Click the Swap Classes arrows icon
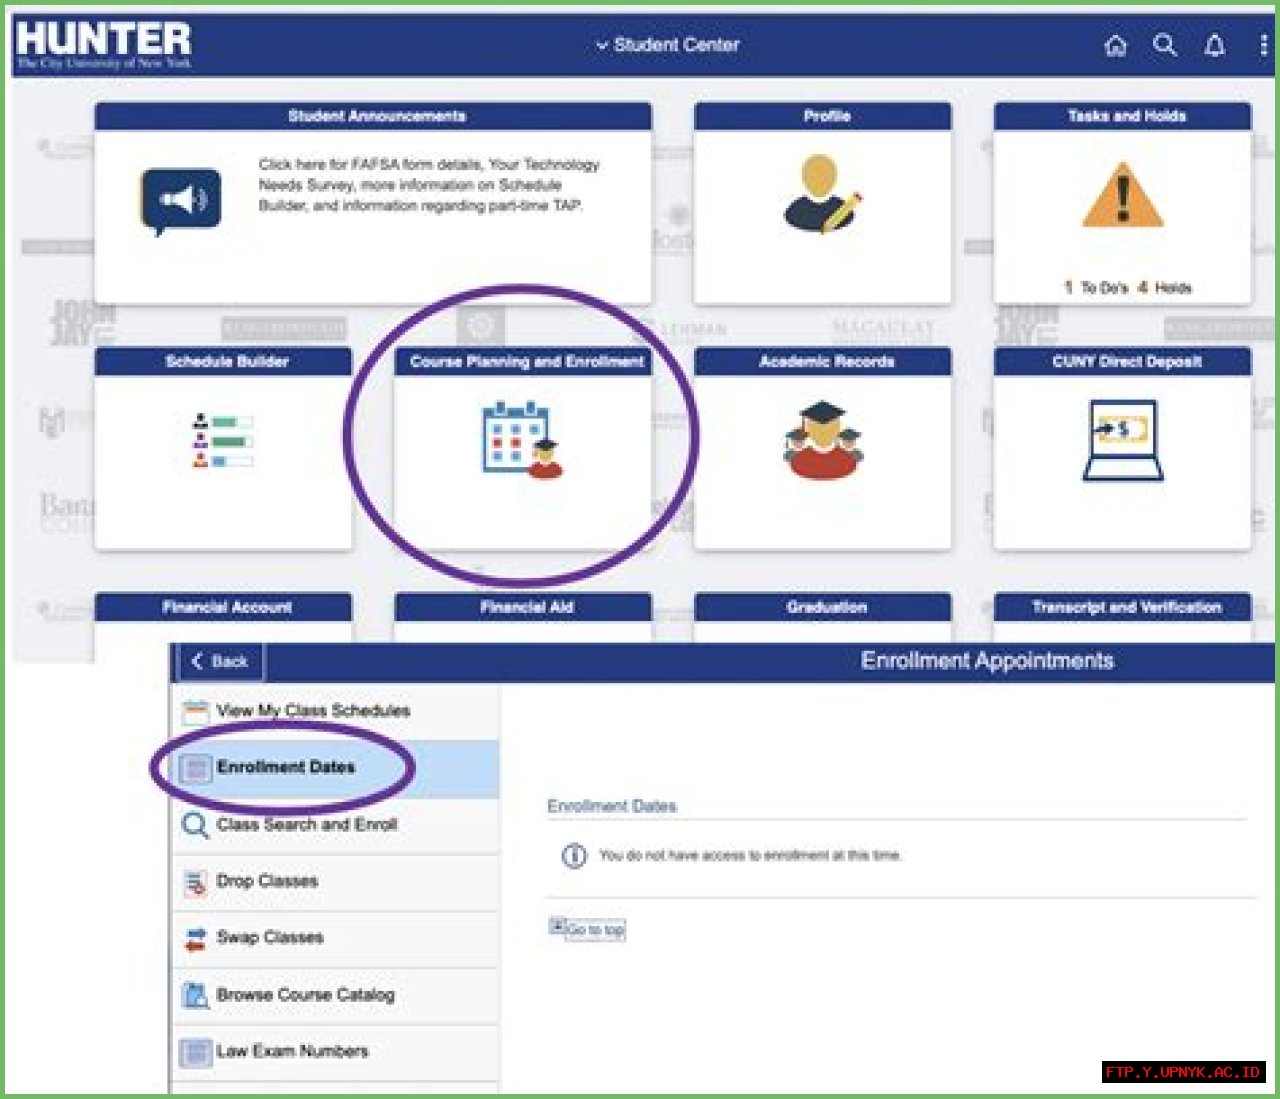The height and width of the screenshot is (1099, 1280). tap(194, 938)
